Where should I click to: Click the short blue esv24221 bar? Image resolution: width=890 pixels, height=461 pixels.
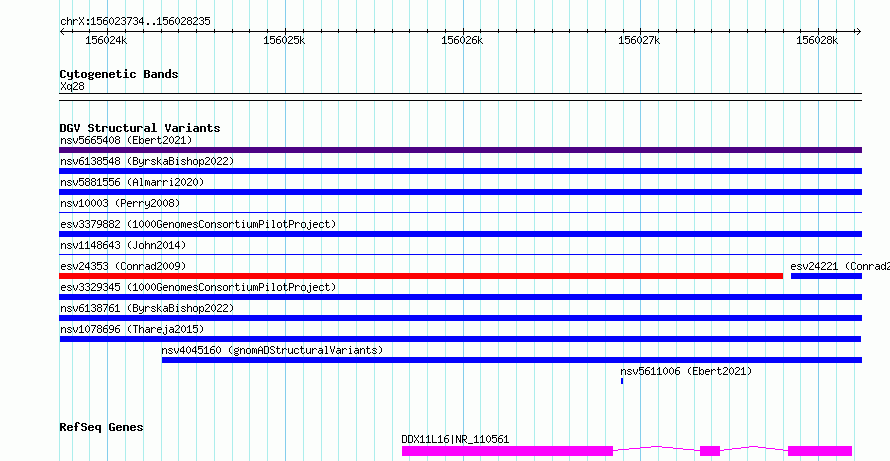tap(826, 276)
